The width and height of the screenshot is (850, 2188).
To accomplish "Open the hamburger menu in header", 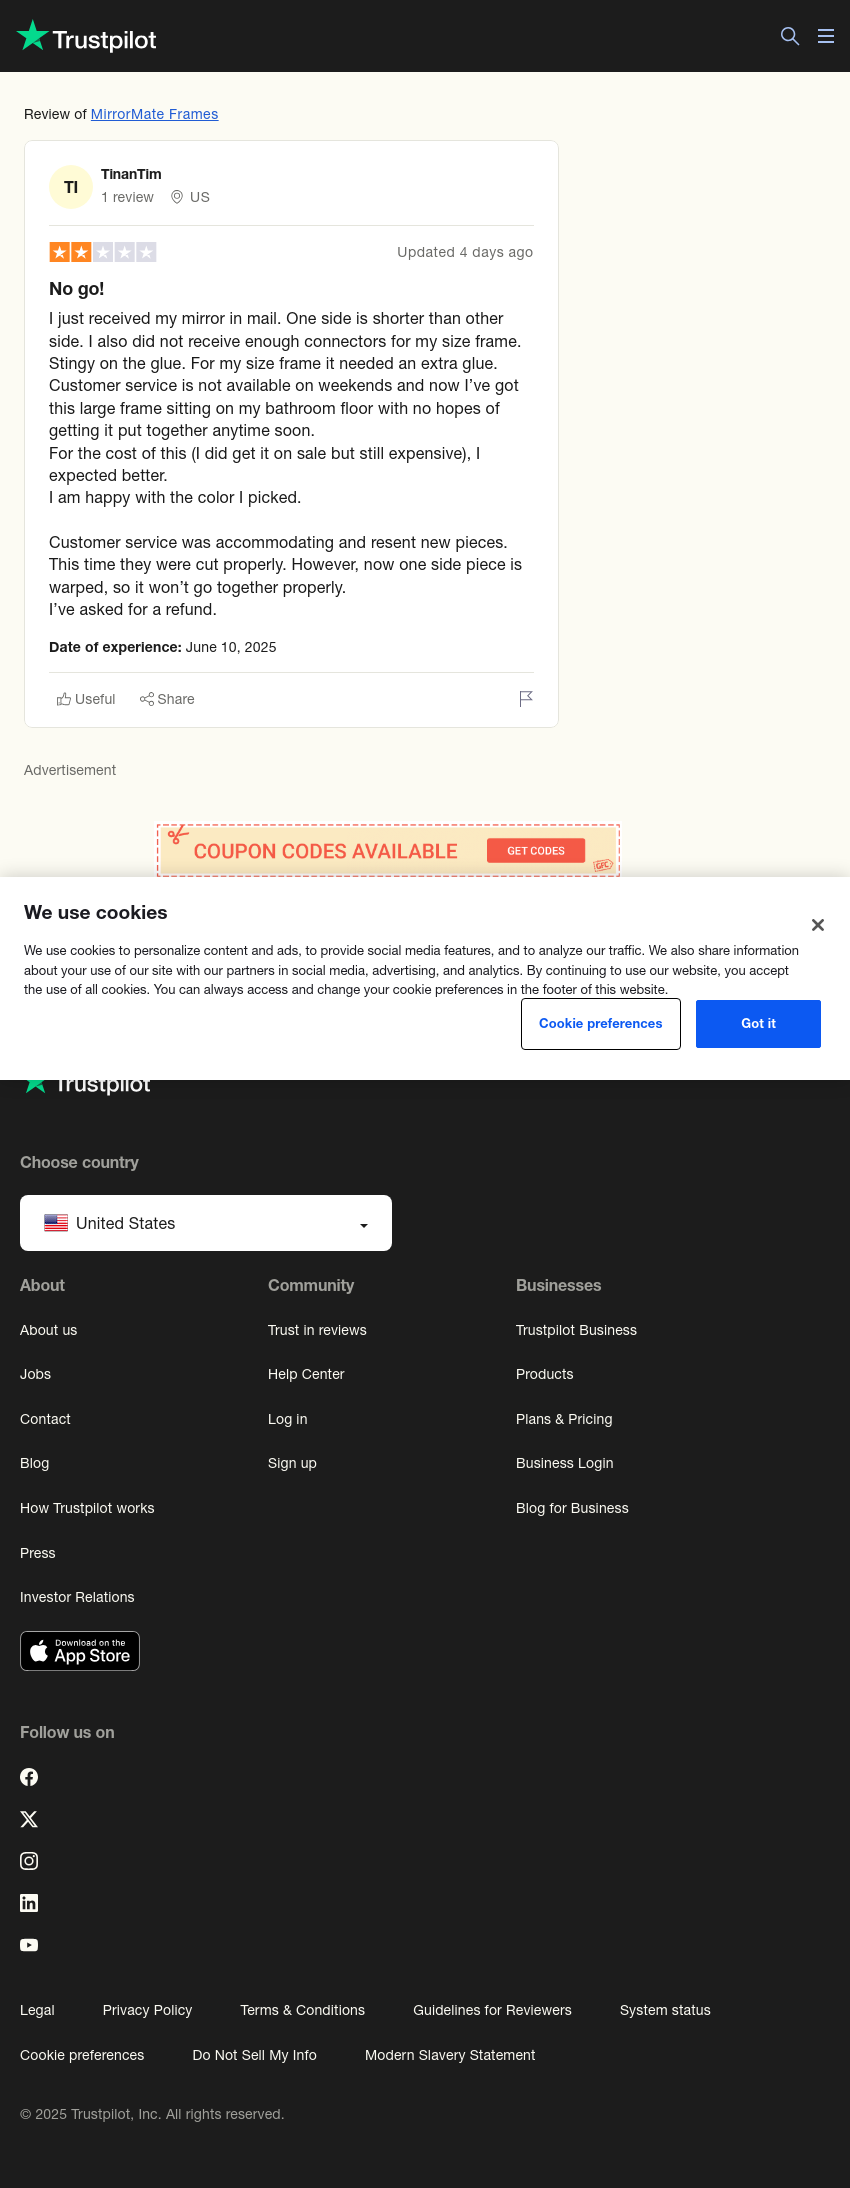I will point(826,36).
